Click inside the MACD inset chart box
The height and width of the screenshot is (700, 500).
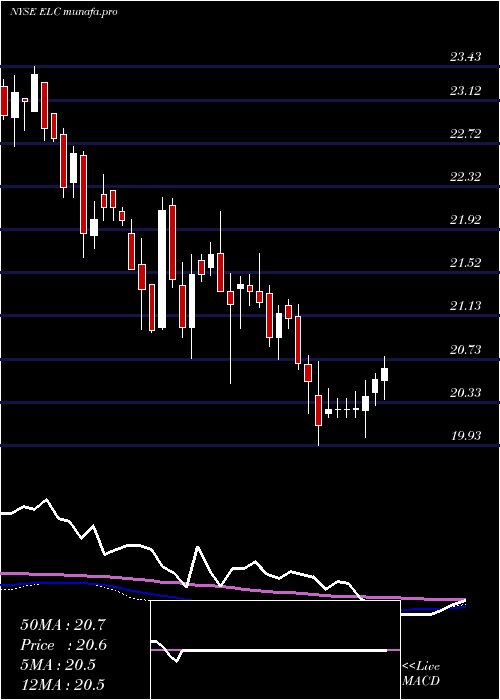click(x=275, y=650)
